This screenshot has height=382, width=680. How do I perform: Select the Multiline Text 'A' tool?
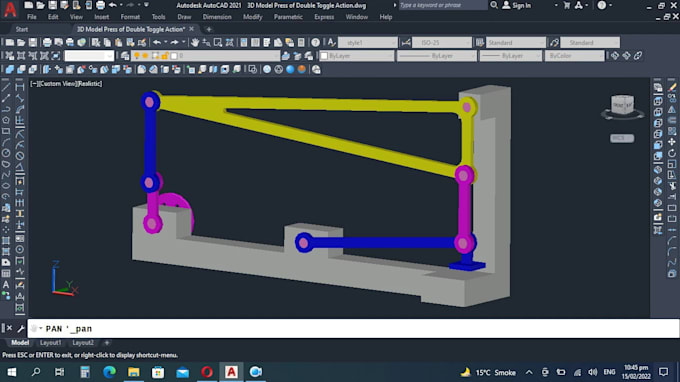pyautogui.click(x=6, y=285)
